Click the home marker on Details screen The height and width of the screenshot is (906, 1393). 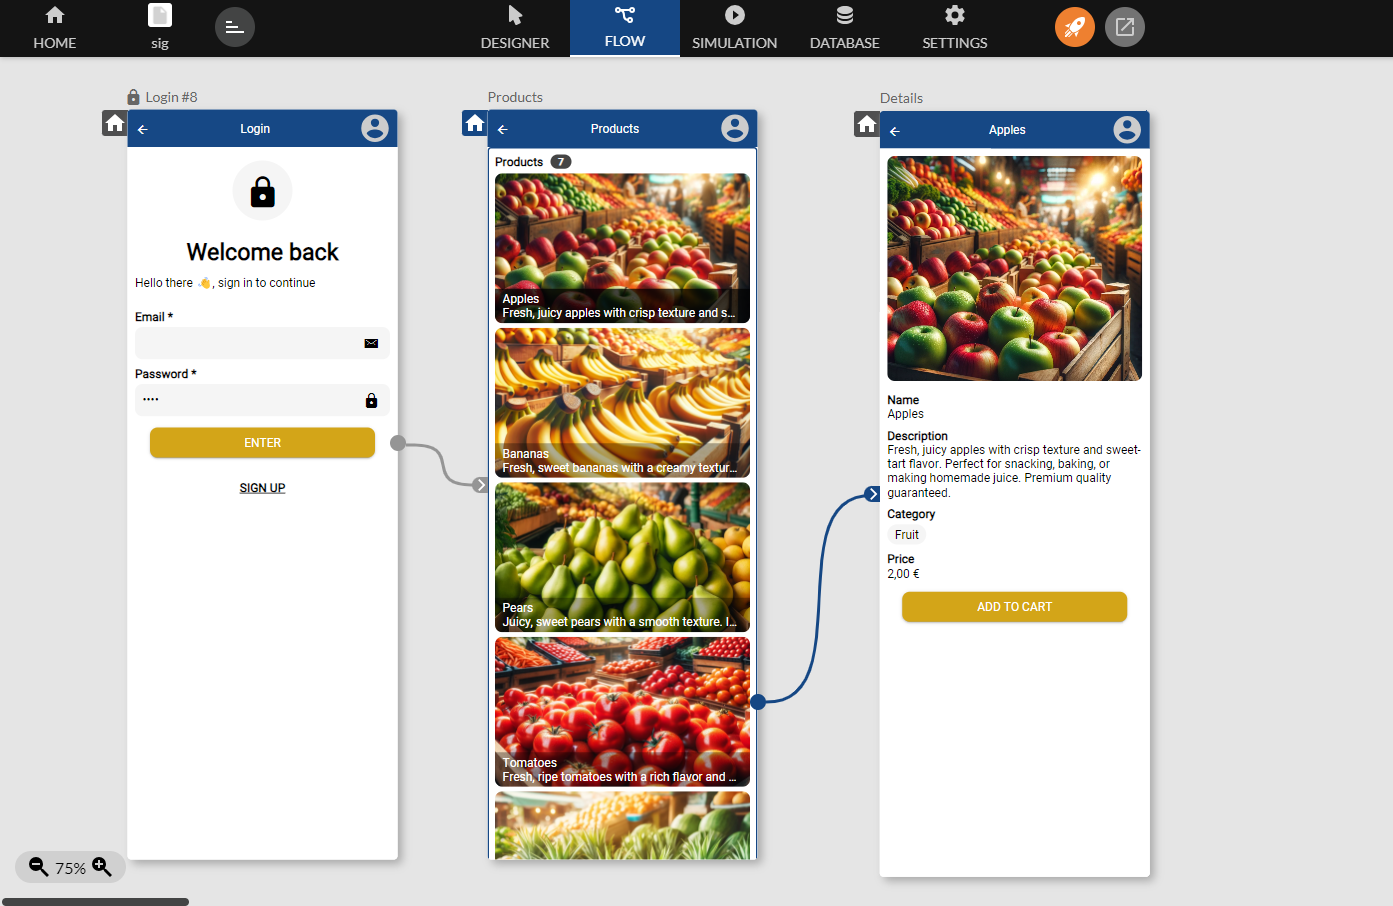pyautogui.click(x=867, y=124)
